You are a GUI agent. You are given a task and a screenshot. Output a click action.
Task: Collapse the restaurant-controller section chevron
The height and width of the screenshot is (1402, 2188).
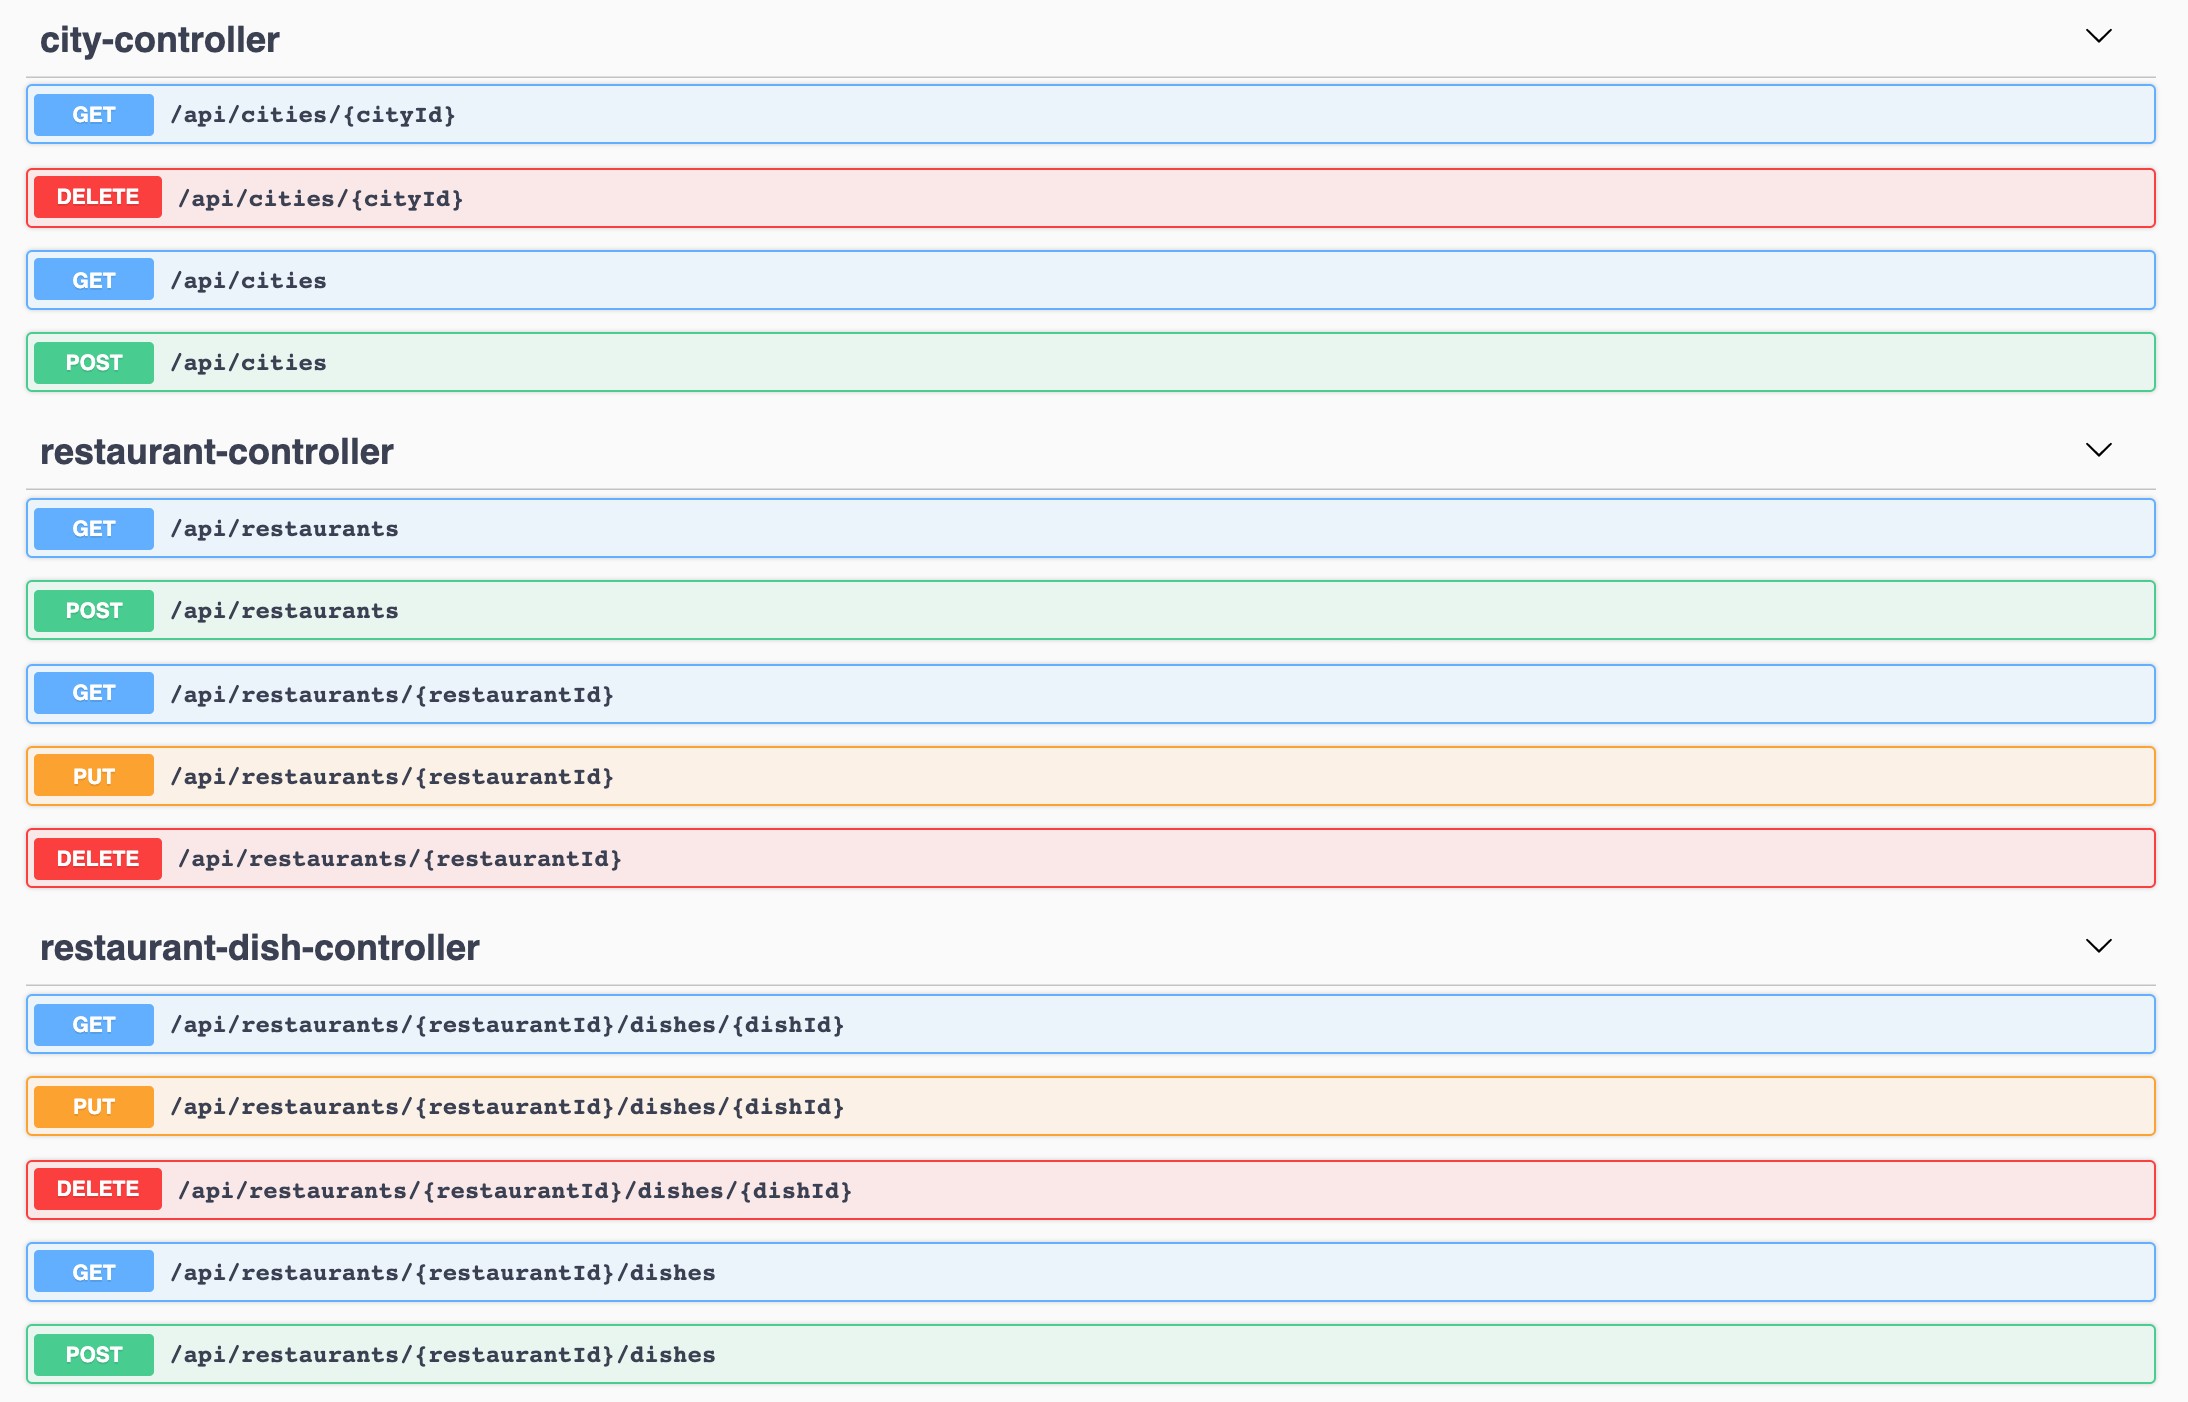2098,450
